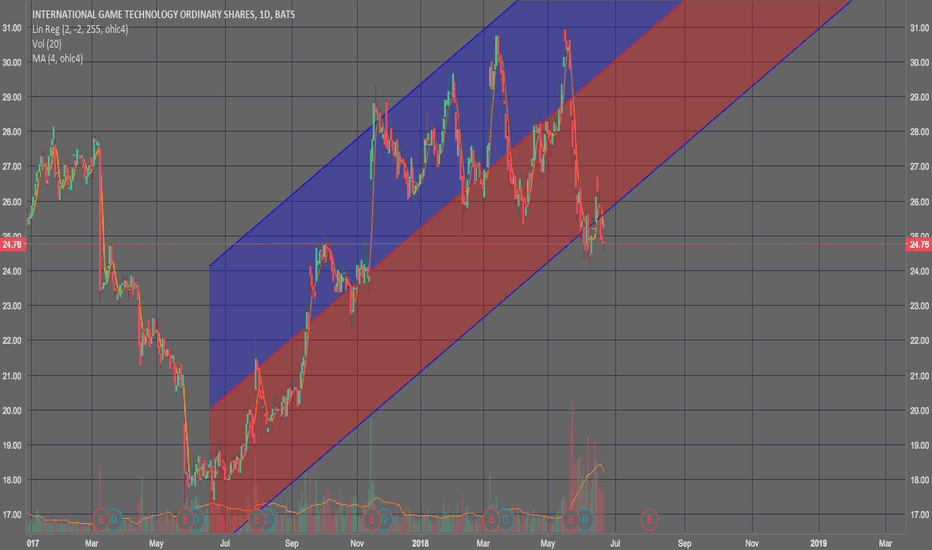Select the MA (4, ohlc4) indicator label
This screenshot has height=550, width=932.
click(57, 59)
